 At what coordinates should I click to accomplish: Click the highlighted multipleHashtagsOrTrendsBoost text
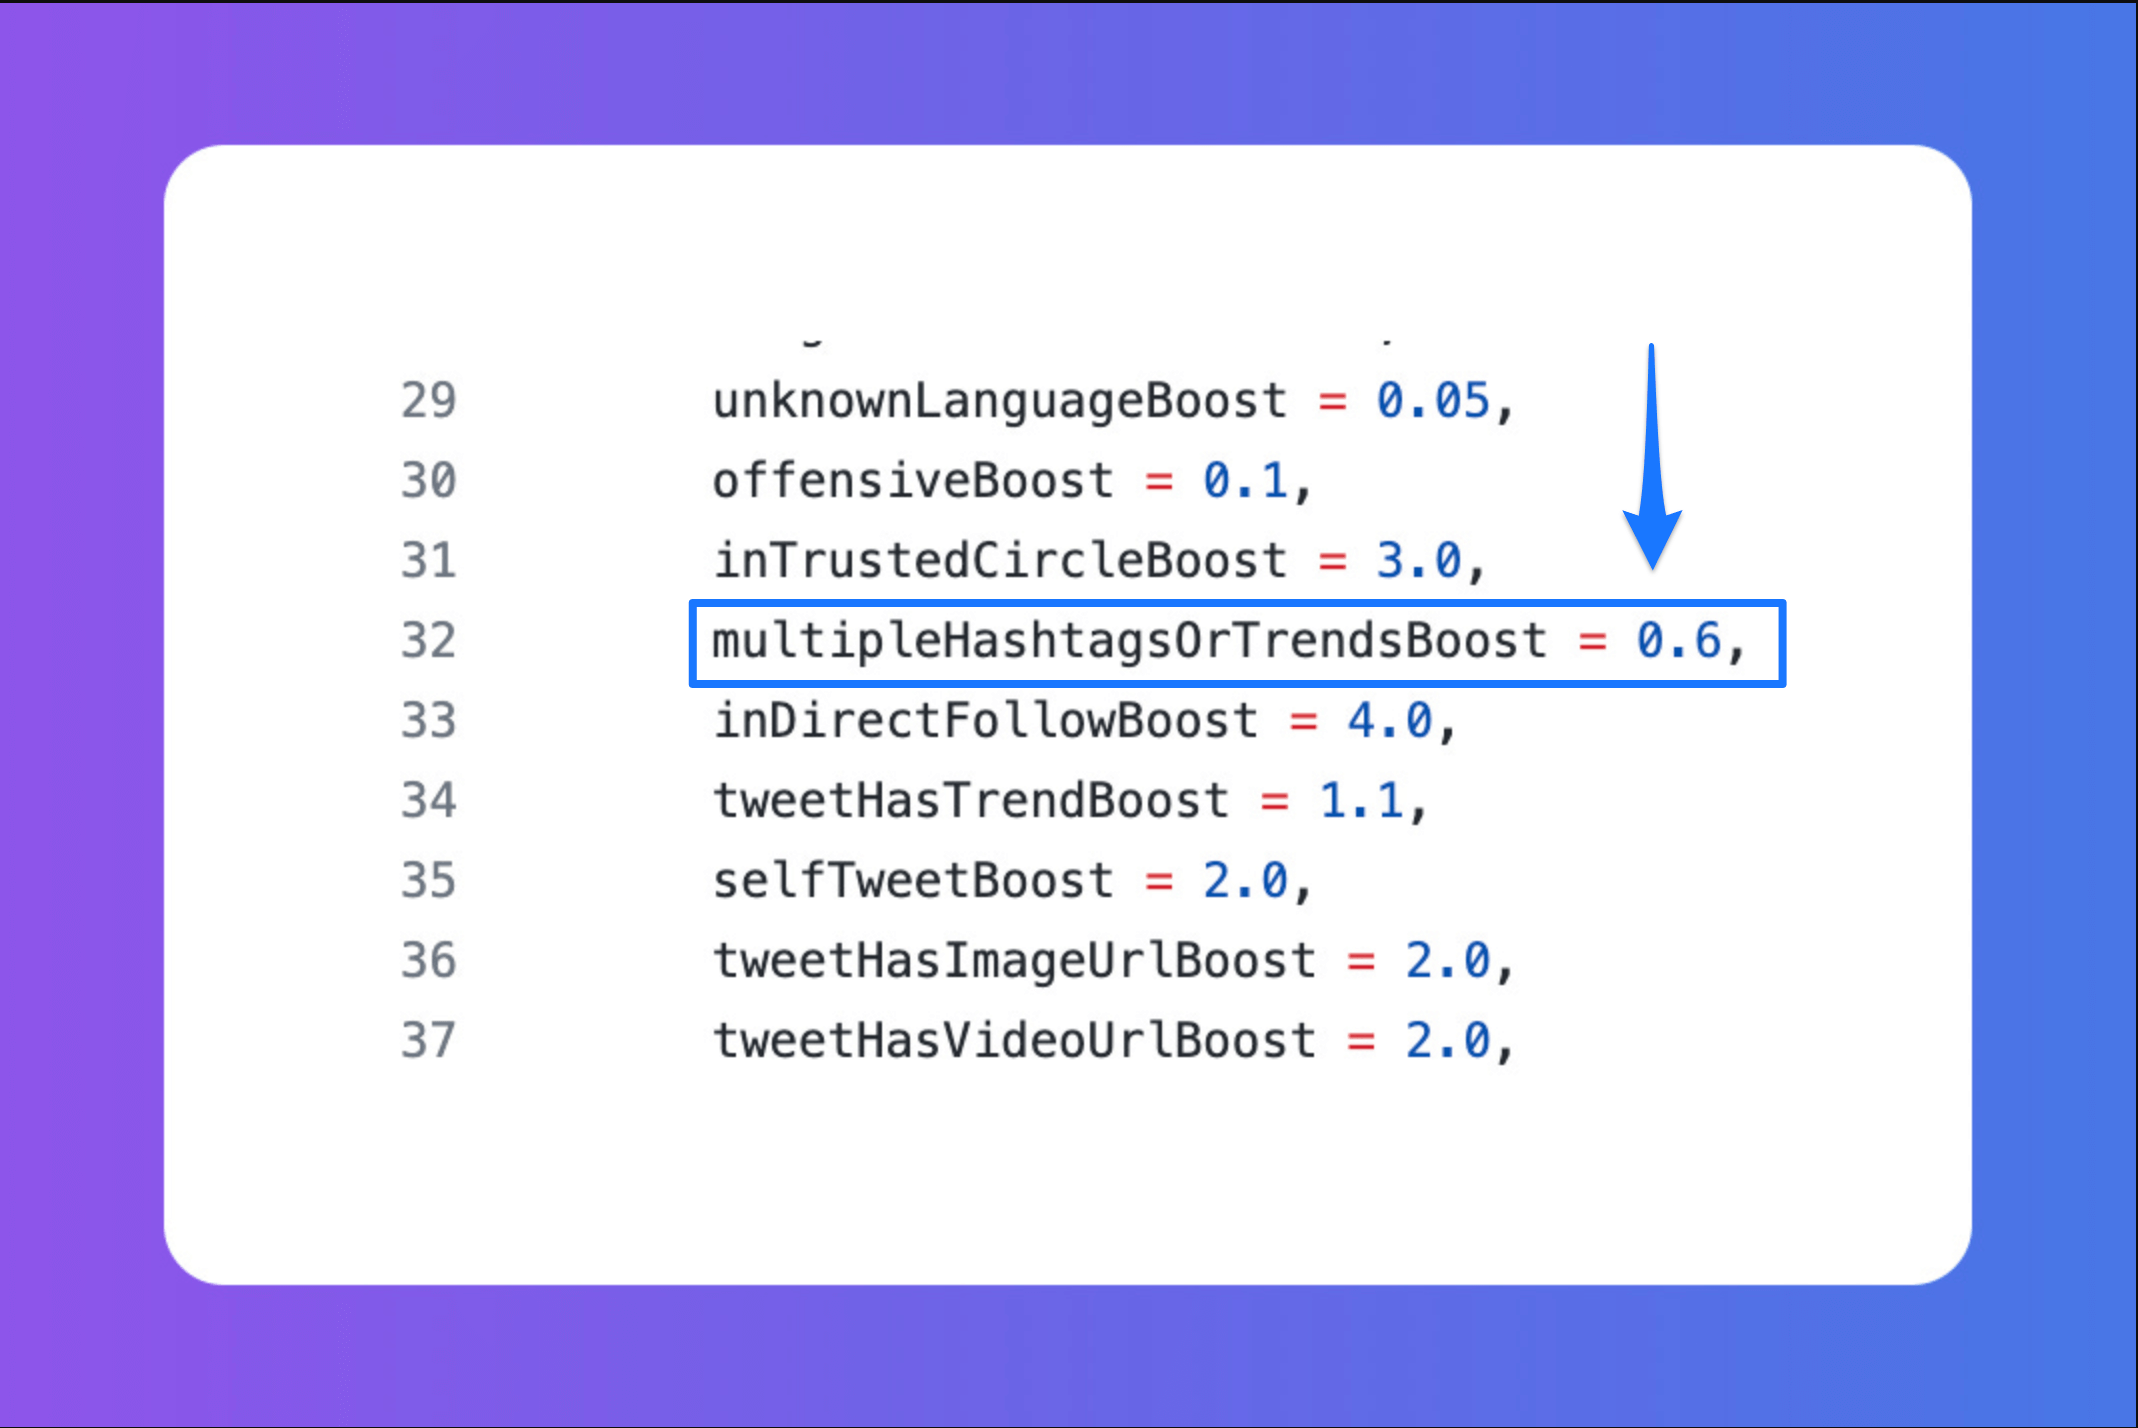click(x=1129, y=641)
